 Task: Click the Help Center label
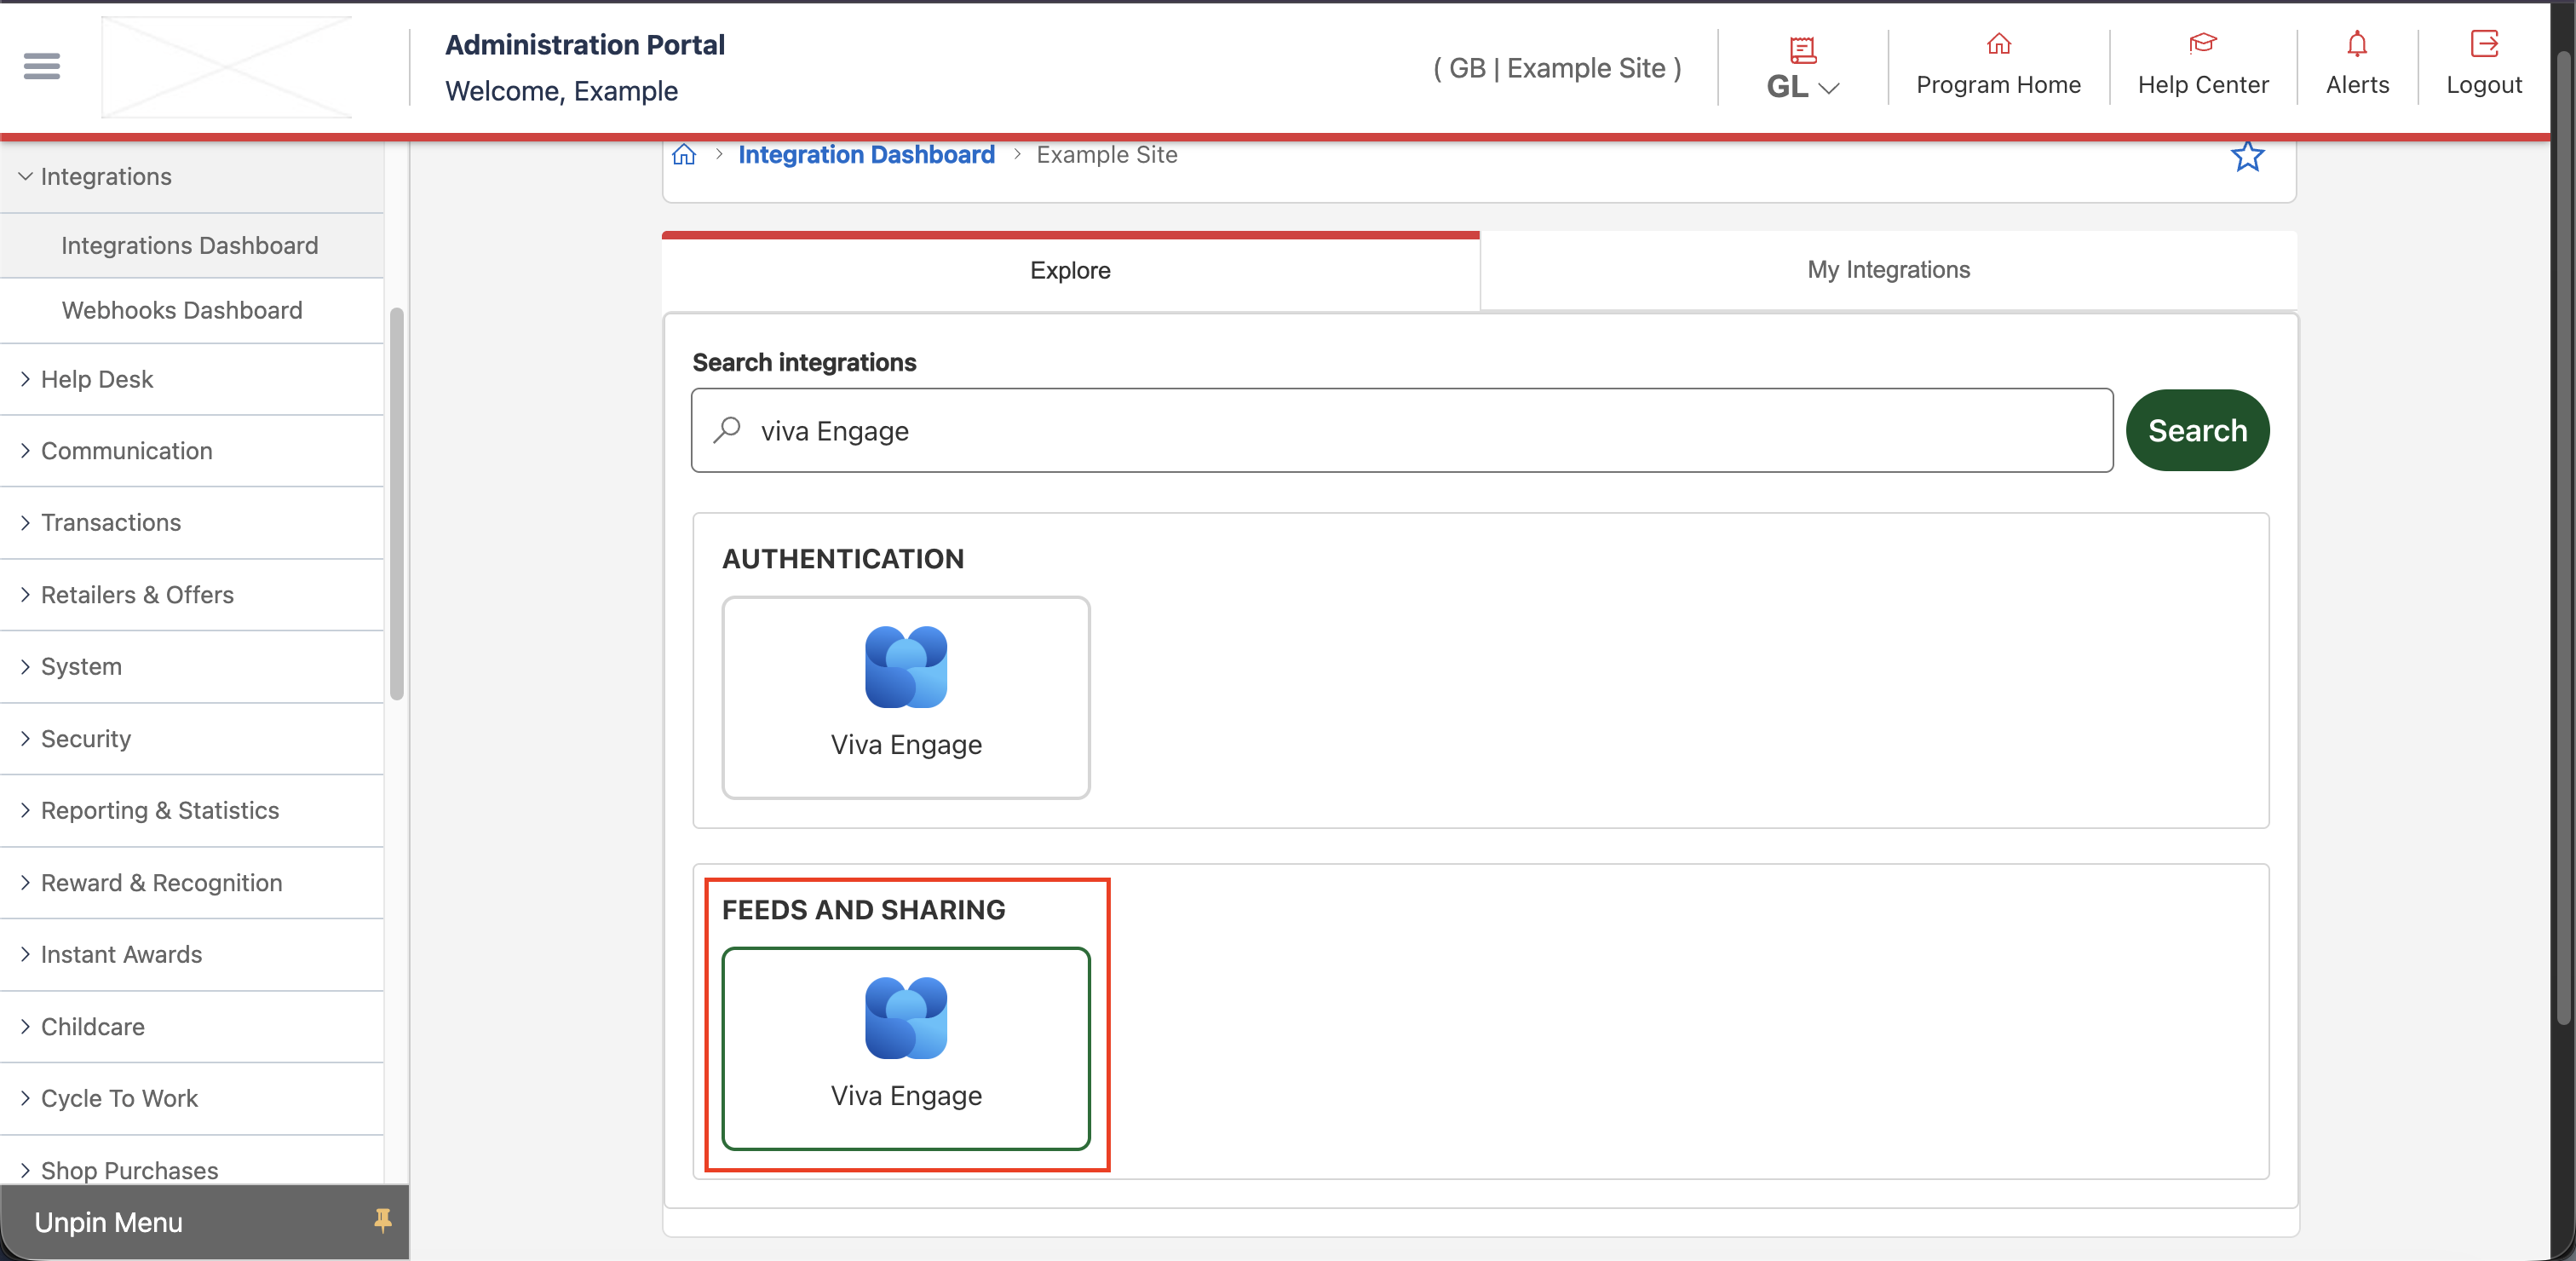coord(2203,85)
